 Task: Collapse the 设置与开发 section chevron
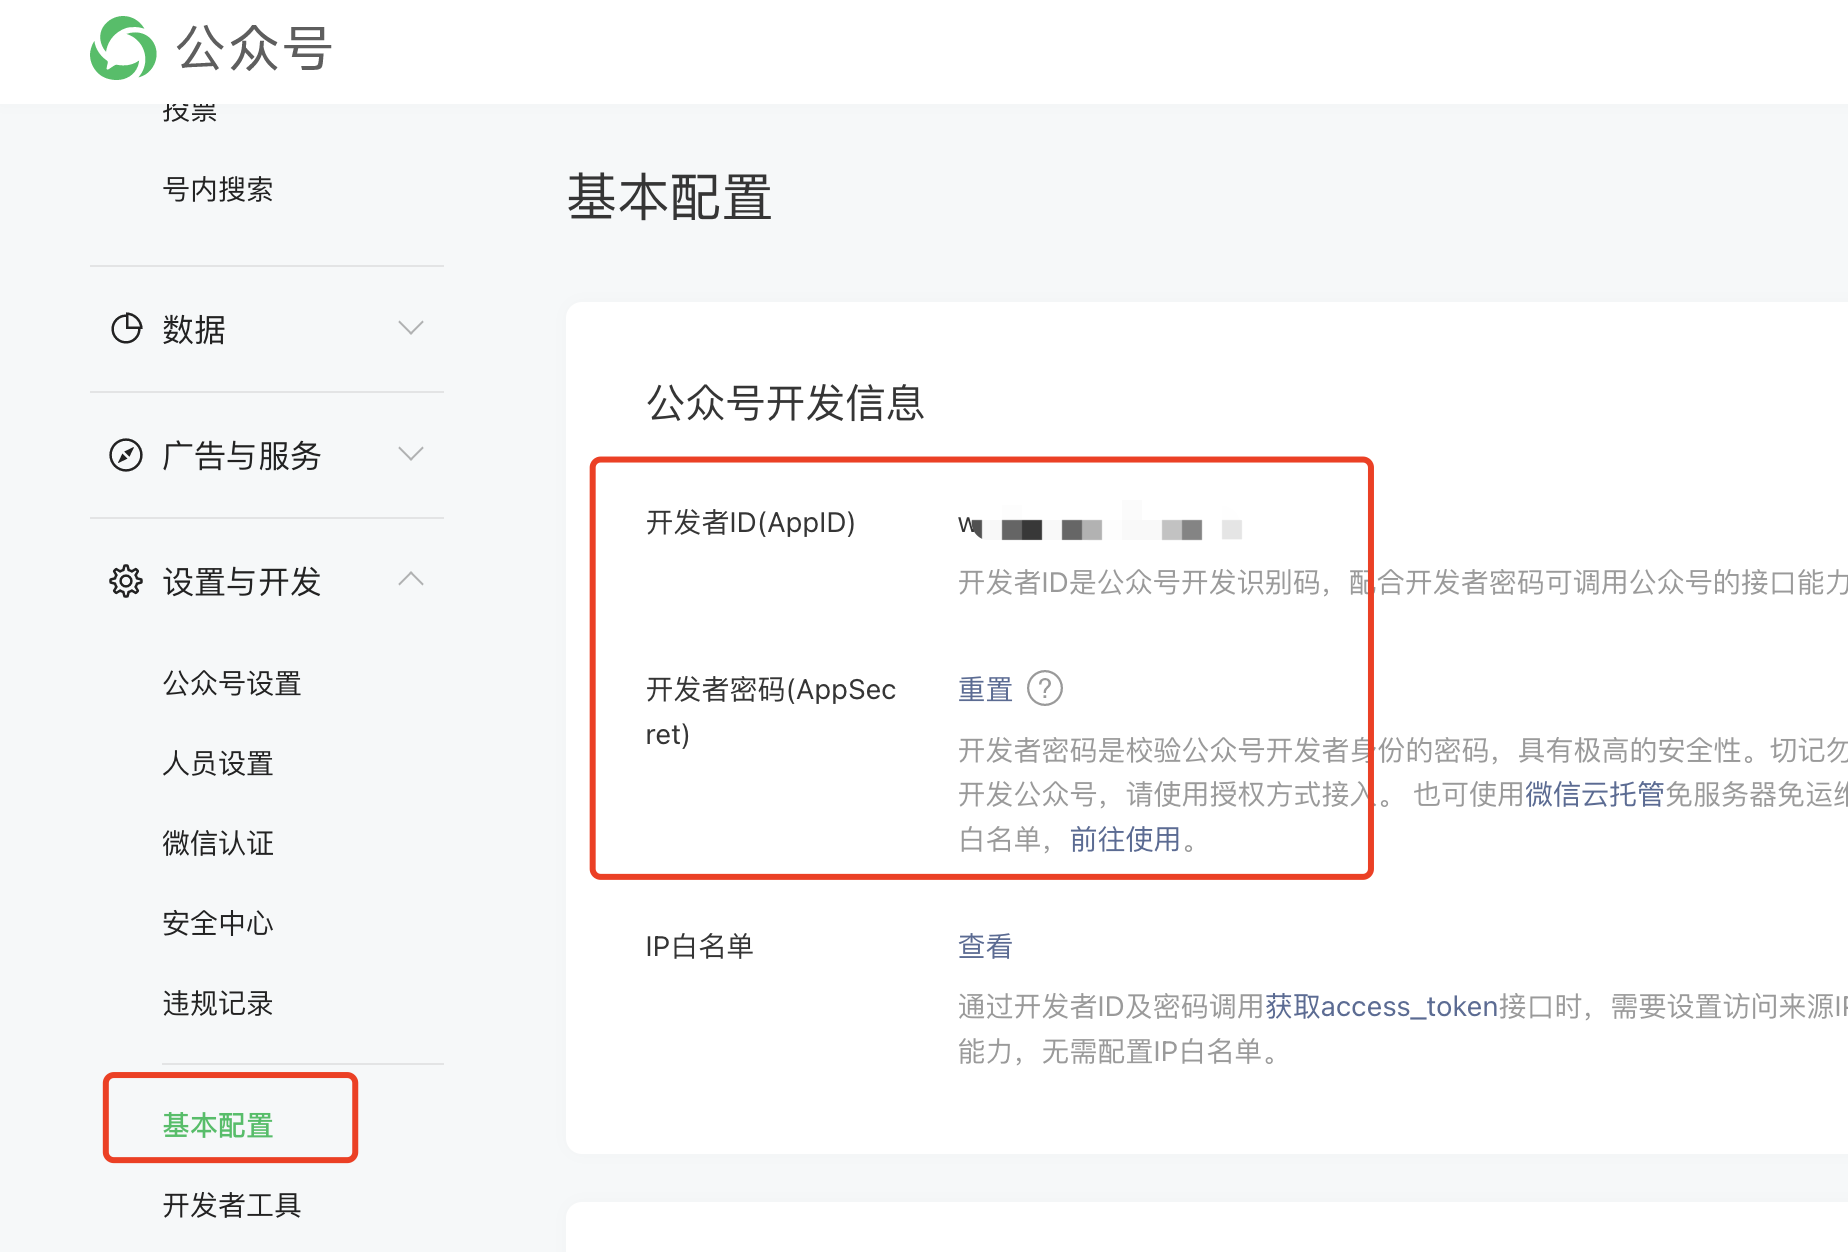(x=411, y=580)
